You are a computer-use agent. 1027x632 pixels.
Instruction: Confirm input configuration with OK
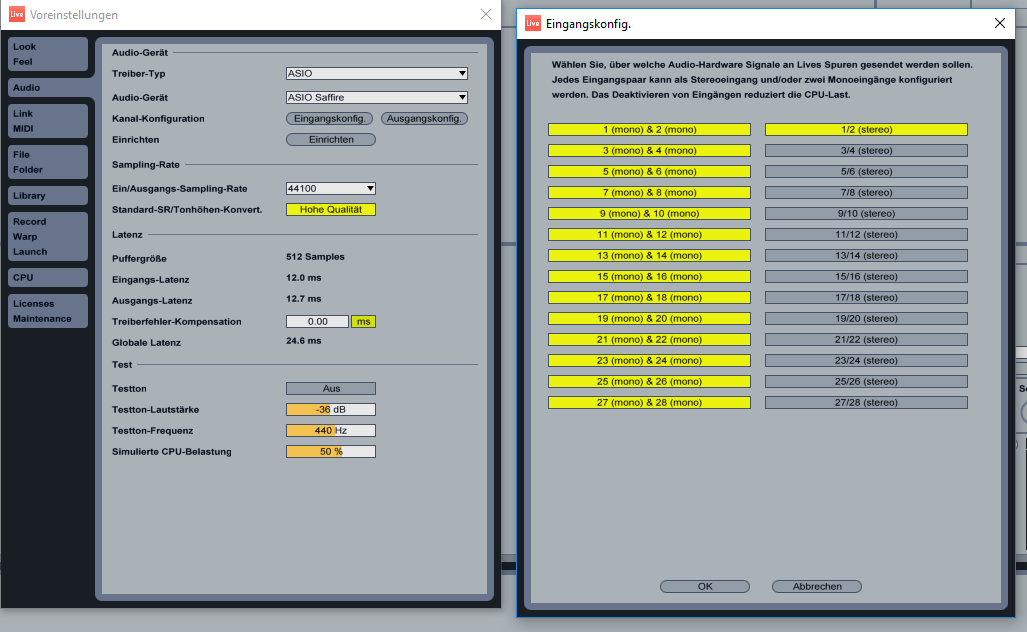(x=705, y=586)
